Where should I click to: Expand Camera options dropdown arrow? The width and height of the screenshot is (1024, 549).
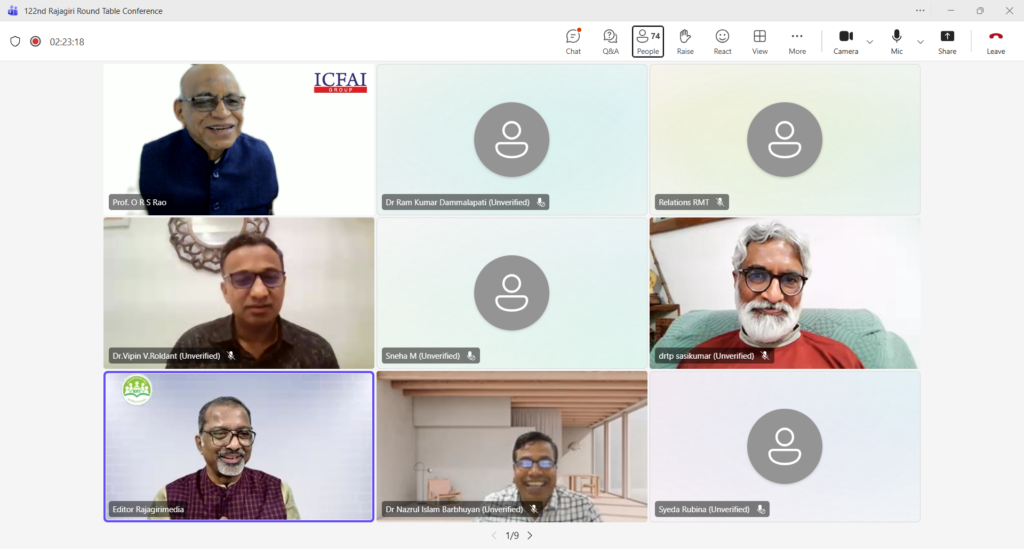click(869, 42)
